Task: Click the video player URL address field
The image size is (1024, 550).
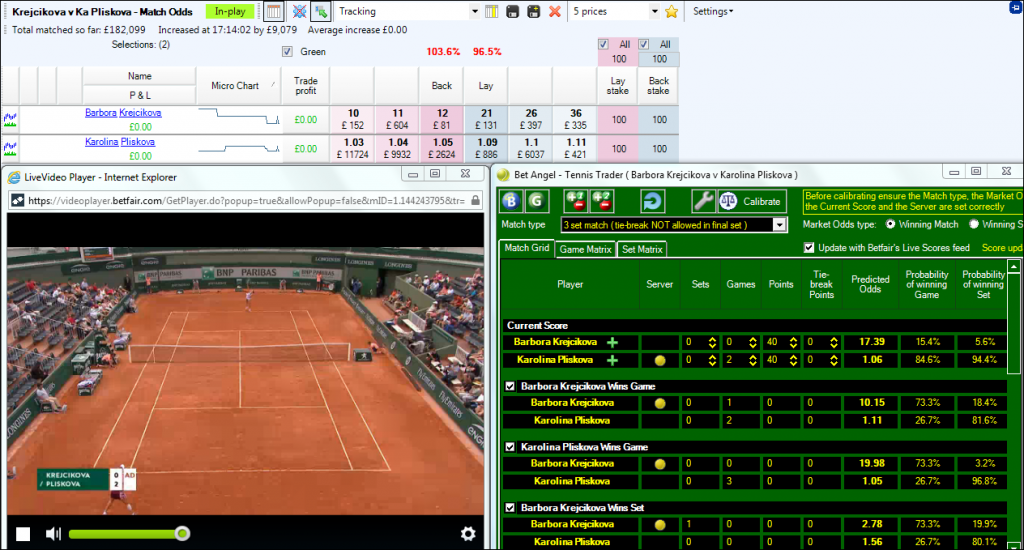Action: [247, 201]
